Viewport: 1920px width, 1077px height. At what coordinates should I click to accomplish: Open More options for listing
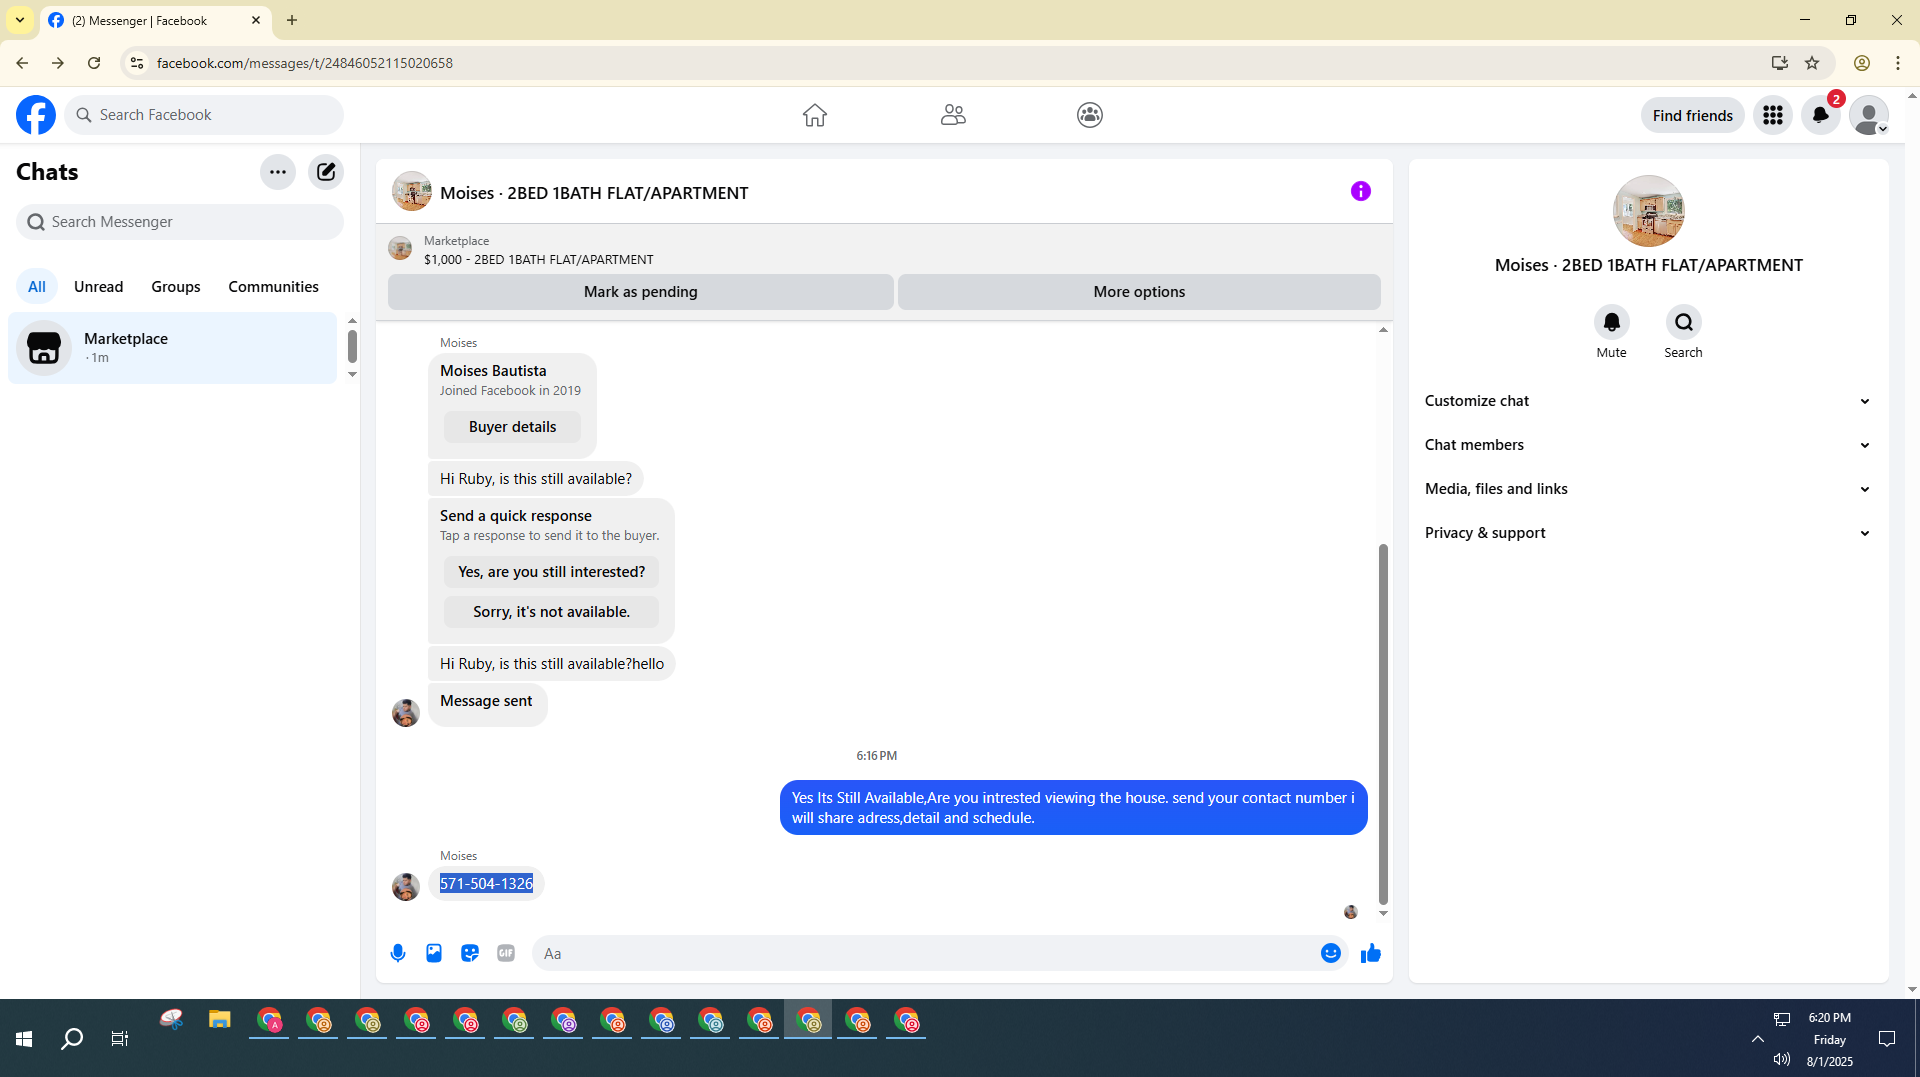1139,292
